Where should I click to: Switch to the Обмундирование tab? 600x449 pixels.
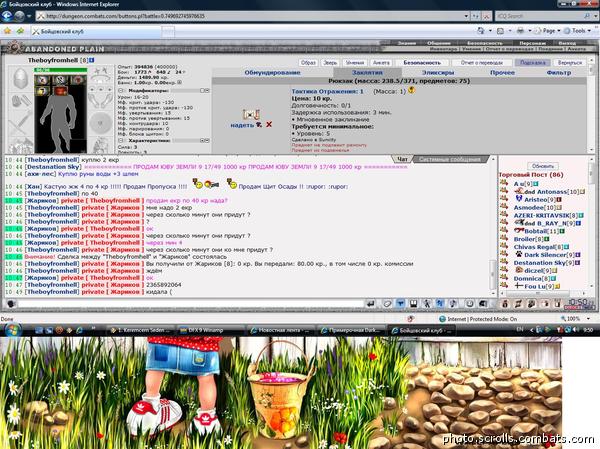coord(272,72)
